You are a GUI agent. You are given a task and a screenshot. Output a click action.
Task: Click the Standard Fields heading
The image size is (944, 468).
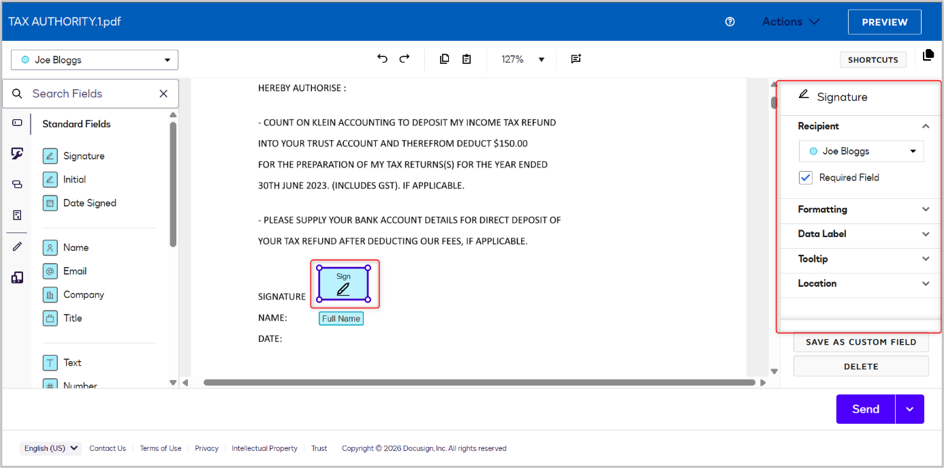[x=76, y=124]
